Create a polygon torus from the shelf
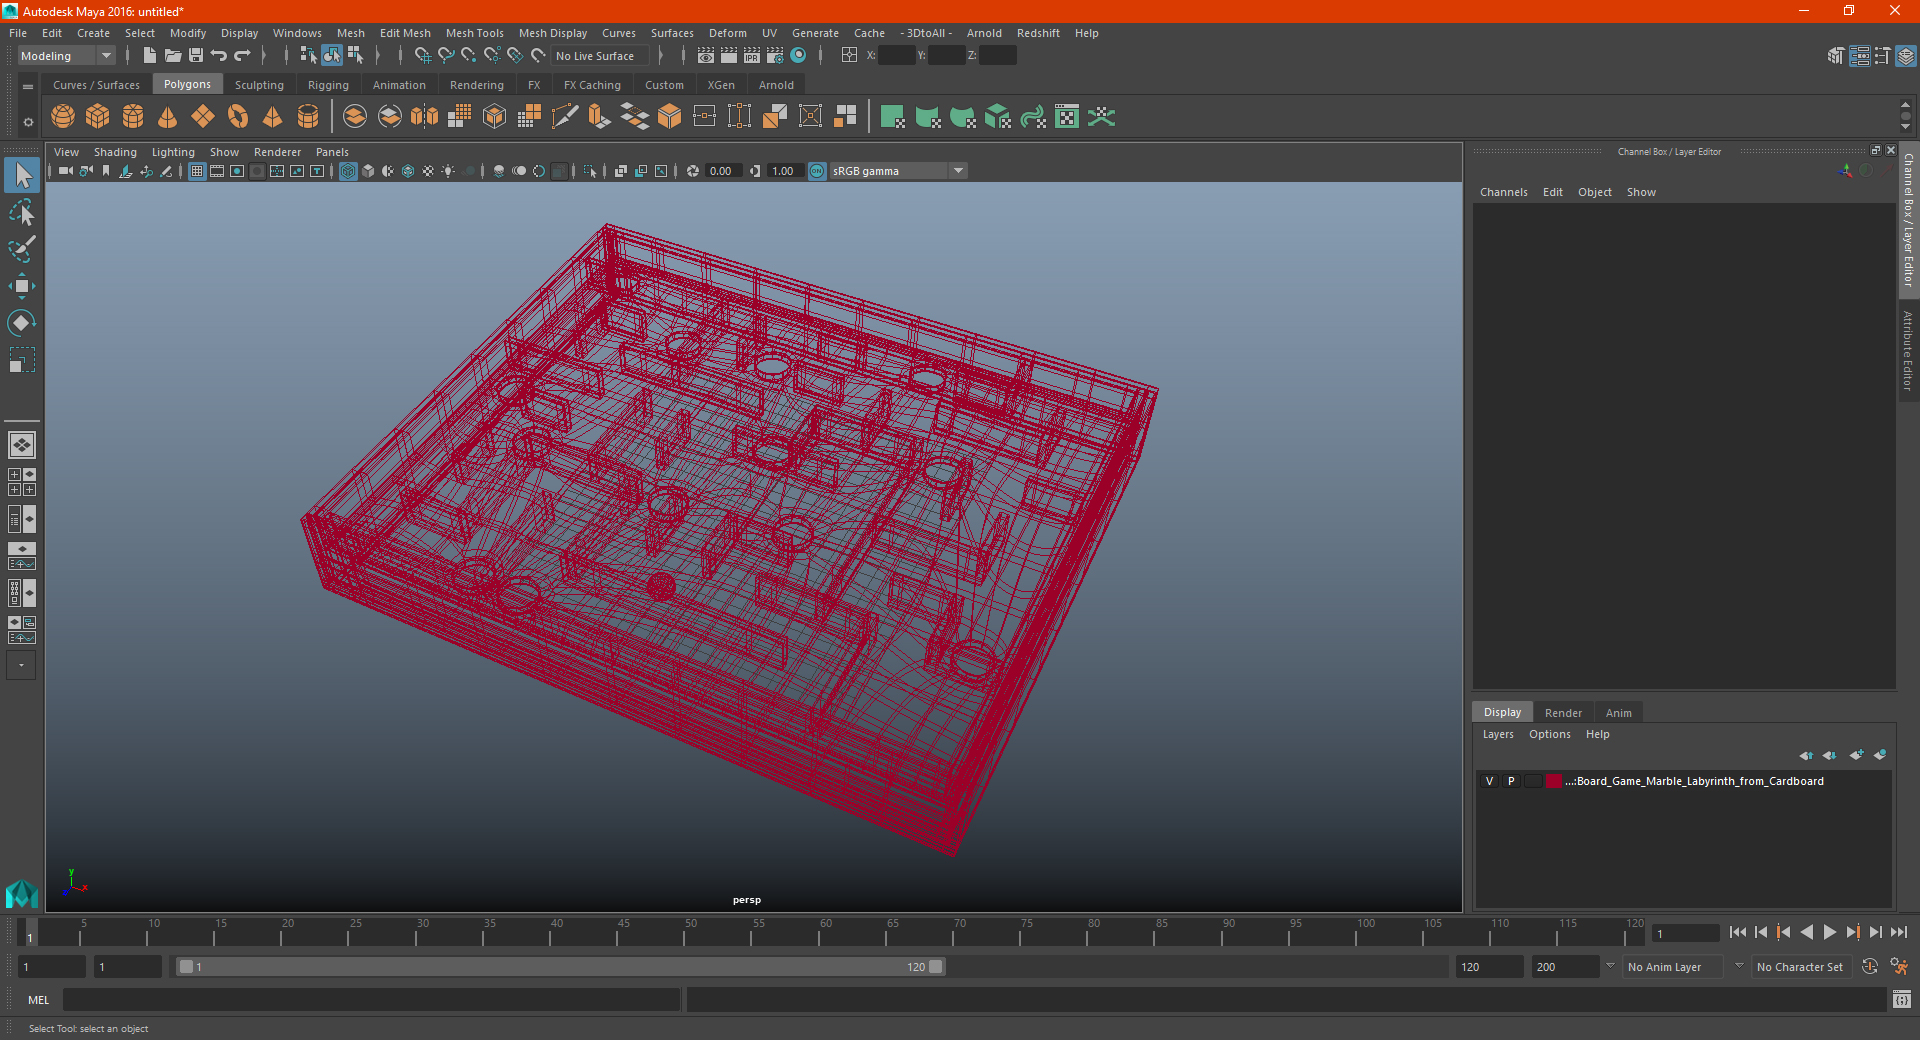1920x1040 pixels. click(238, 117)
